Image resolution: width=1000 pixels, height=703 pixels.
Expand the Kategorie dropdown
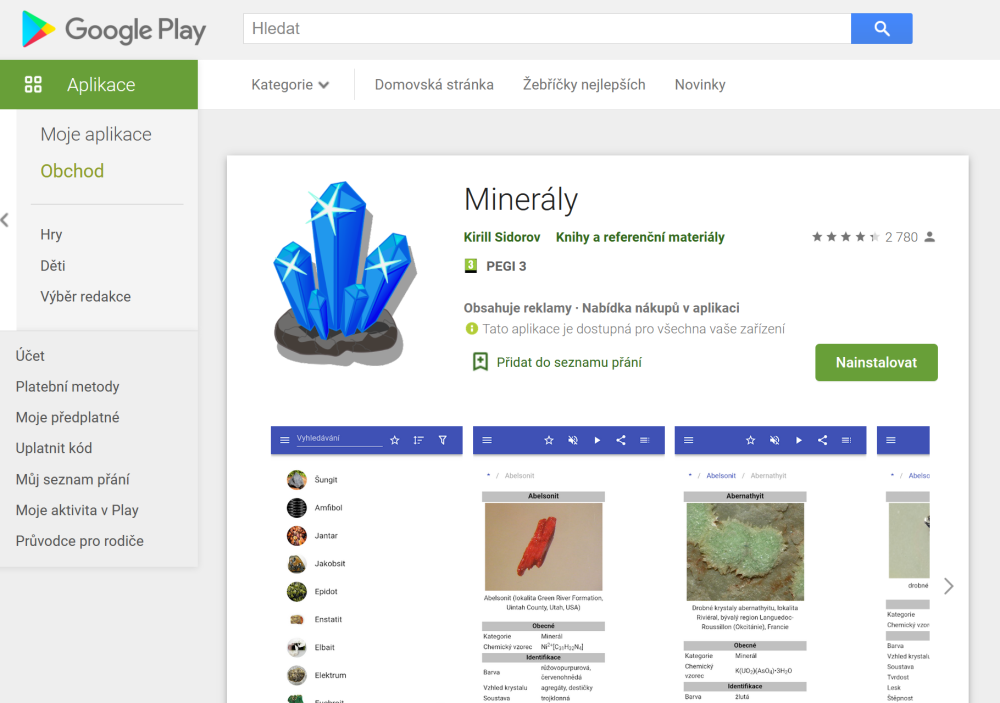point(290,84)
